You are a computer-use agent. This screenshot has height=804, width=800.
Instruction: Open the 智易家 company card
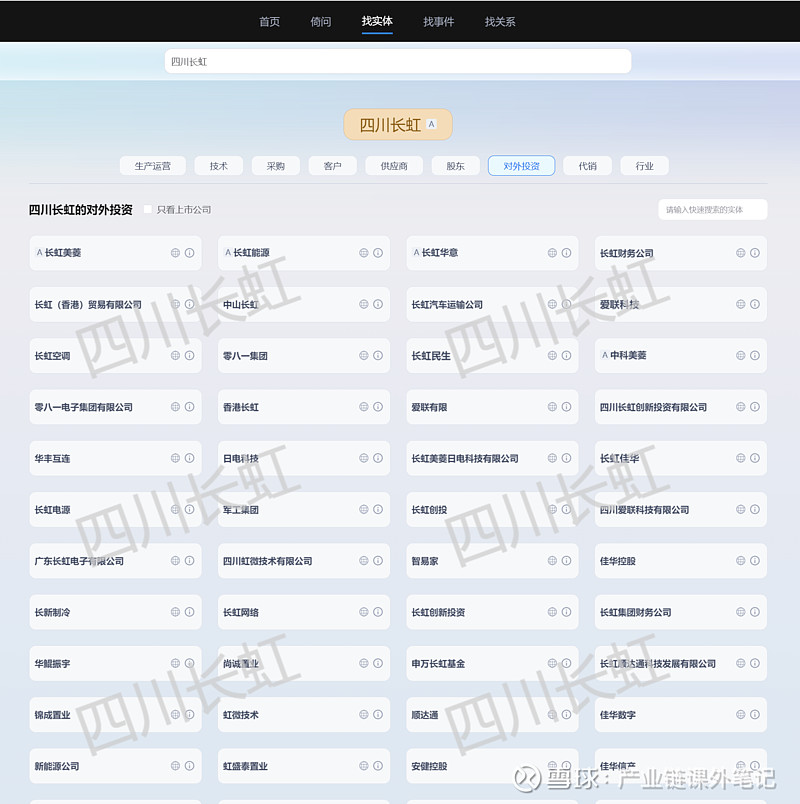click(x=492, y=560)
